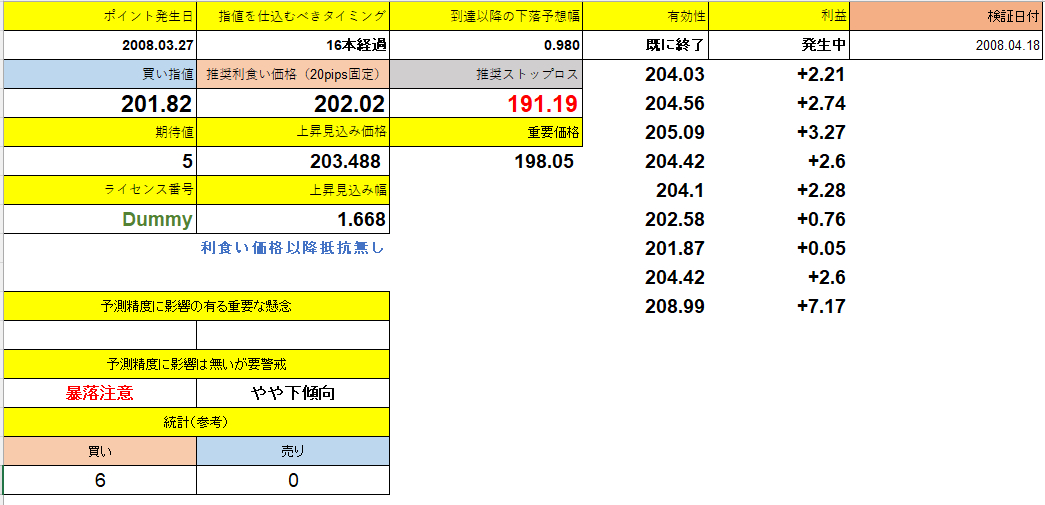Select the ライセンス番号 label cell
This screenshot has width=1045, height=505.
(x=100, y=190)
